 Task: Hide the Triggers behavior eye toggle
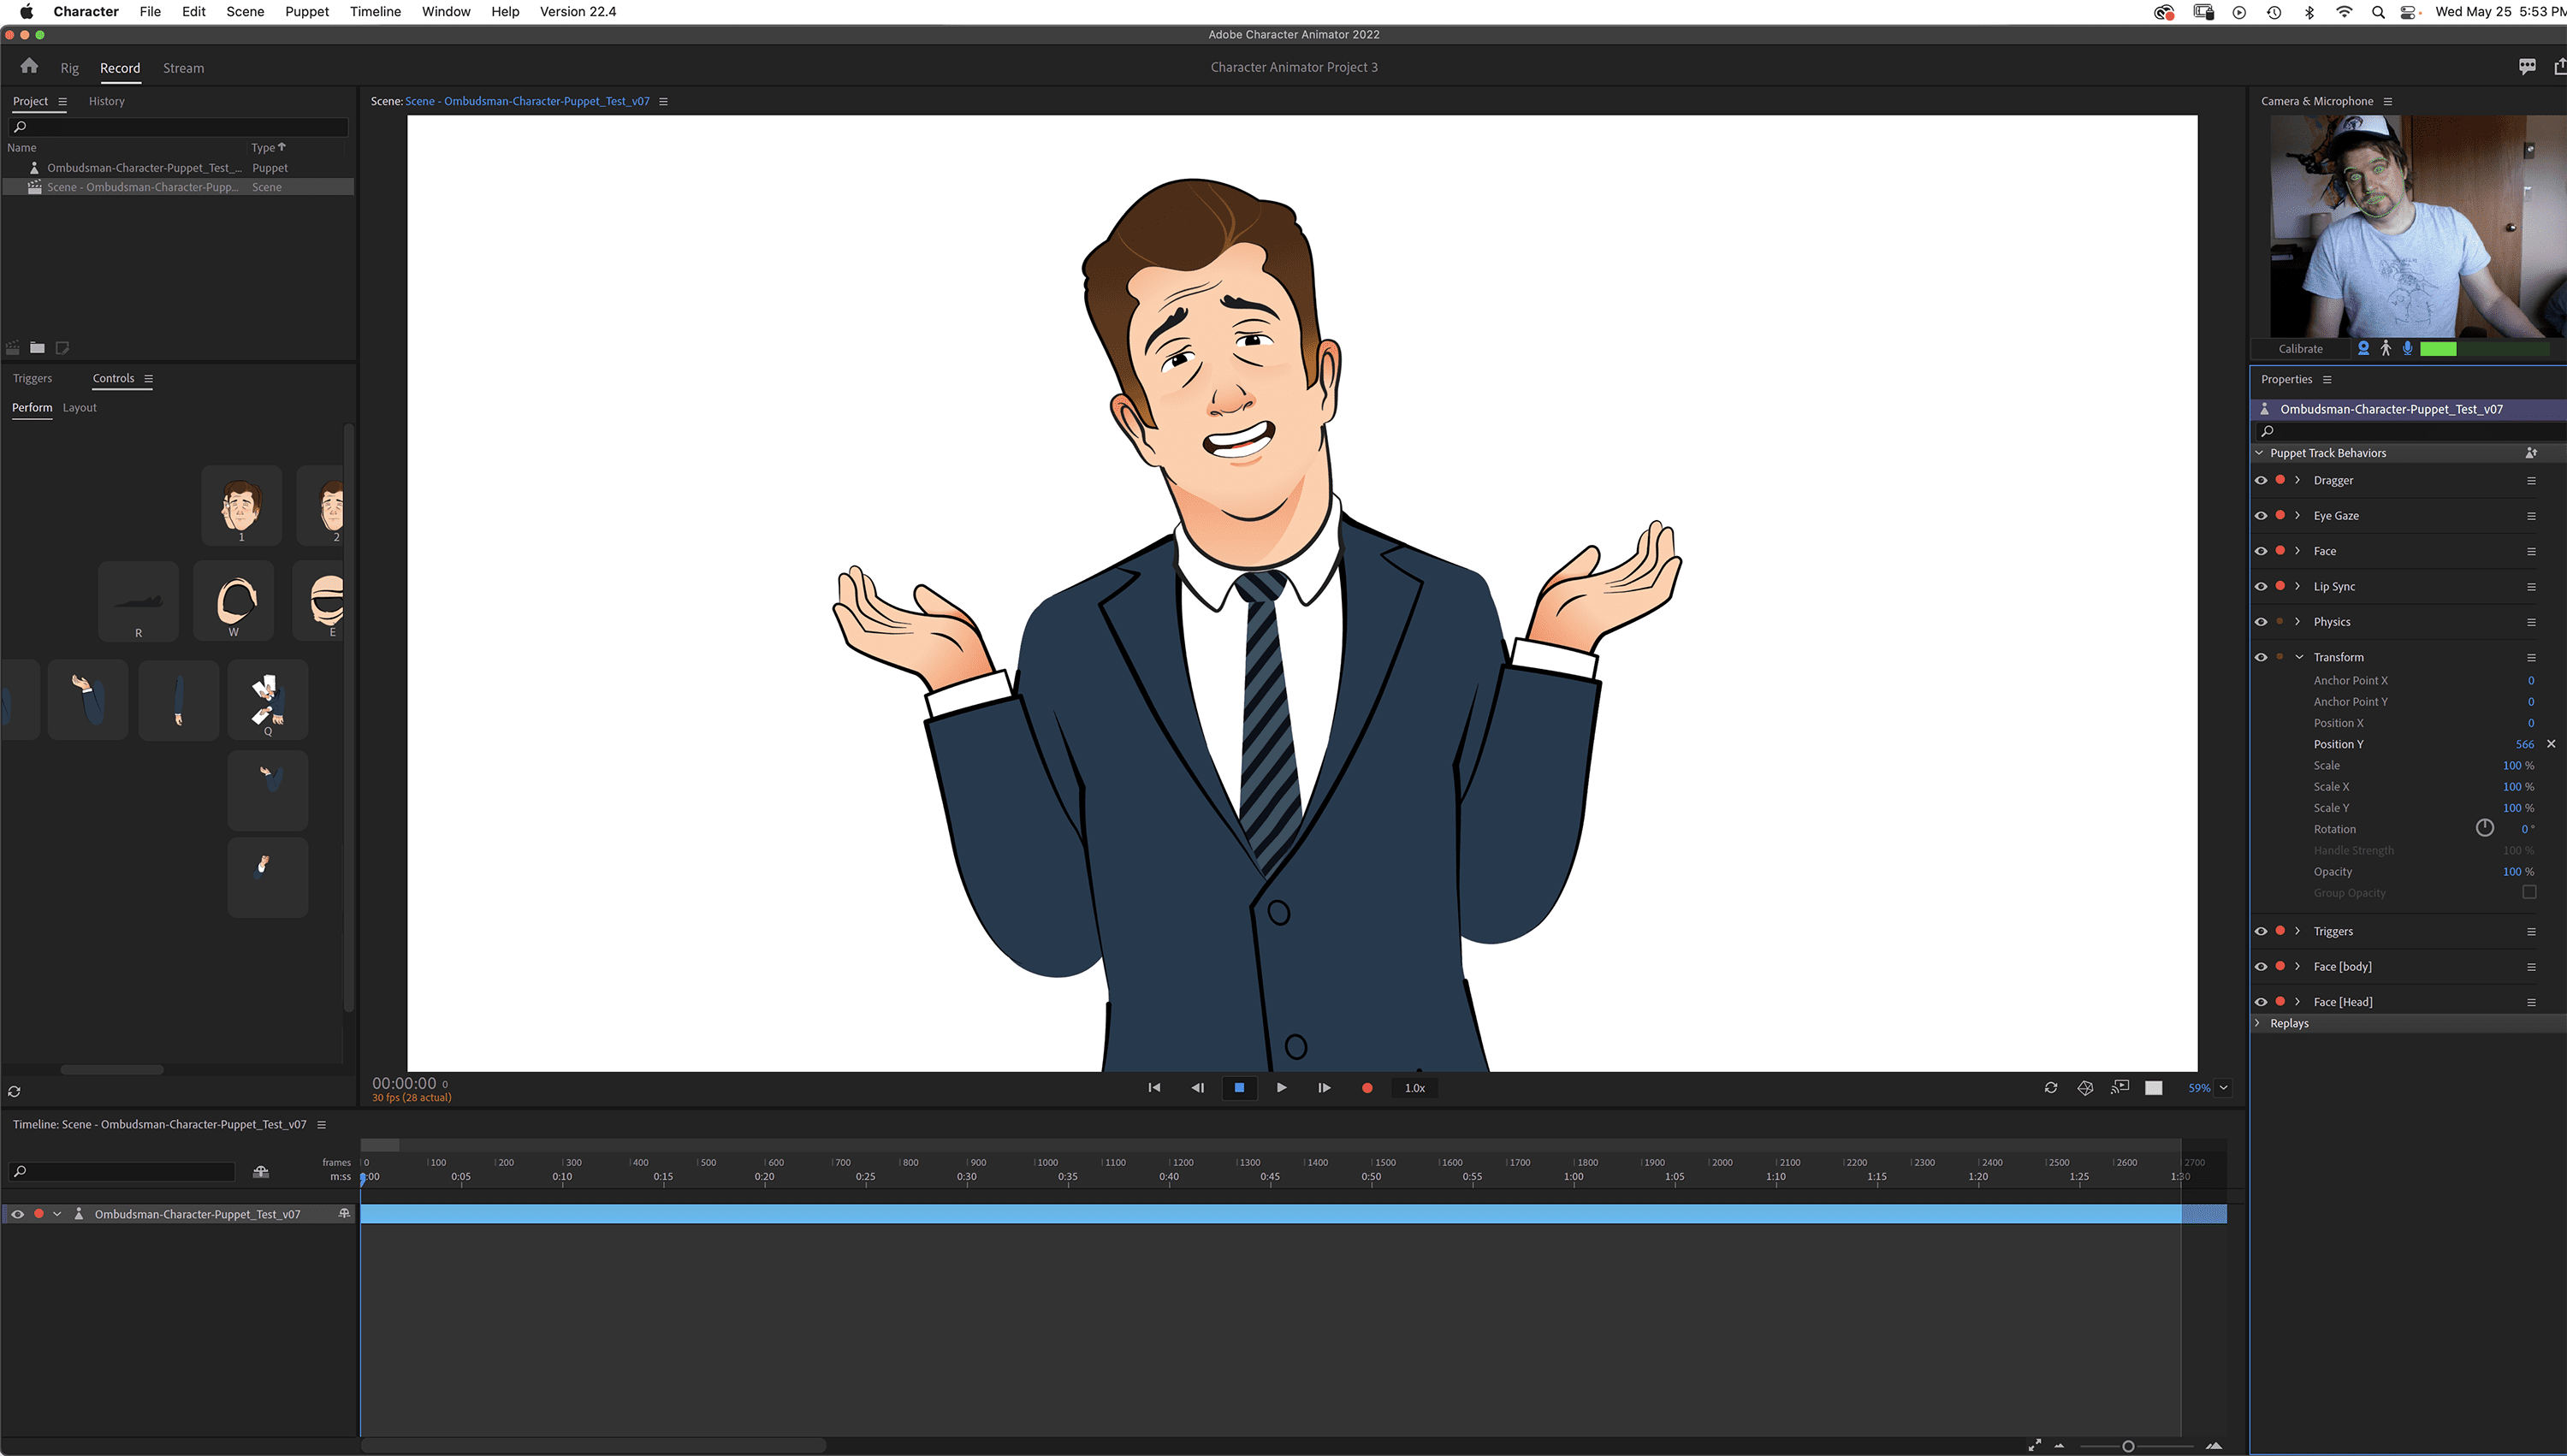click(2260, 931)
